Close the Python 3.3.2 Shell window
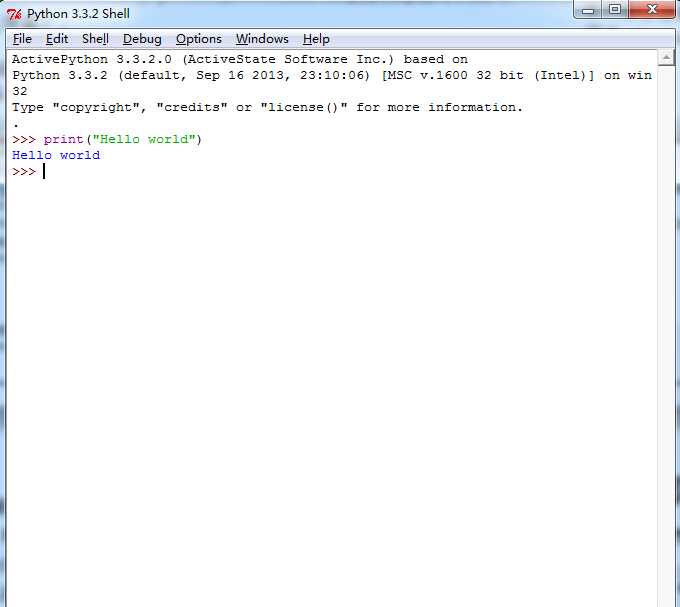Screen dimensions: 680x607 pyautogui.click(x=652, y=10)
